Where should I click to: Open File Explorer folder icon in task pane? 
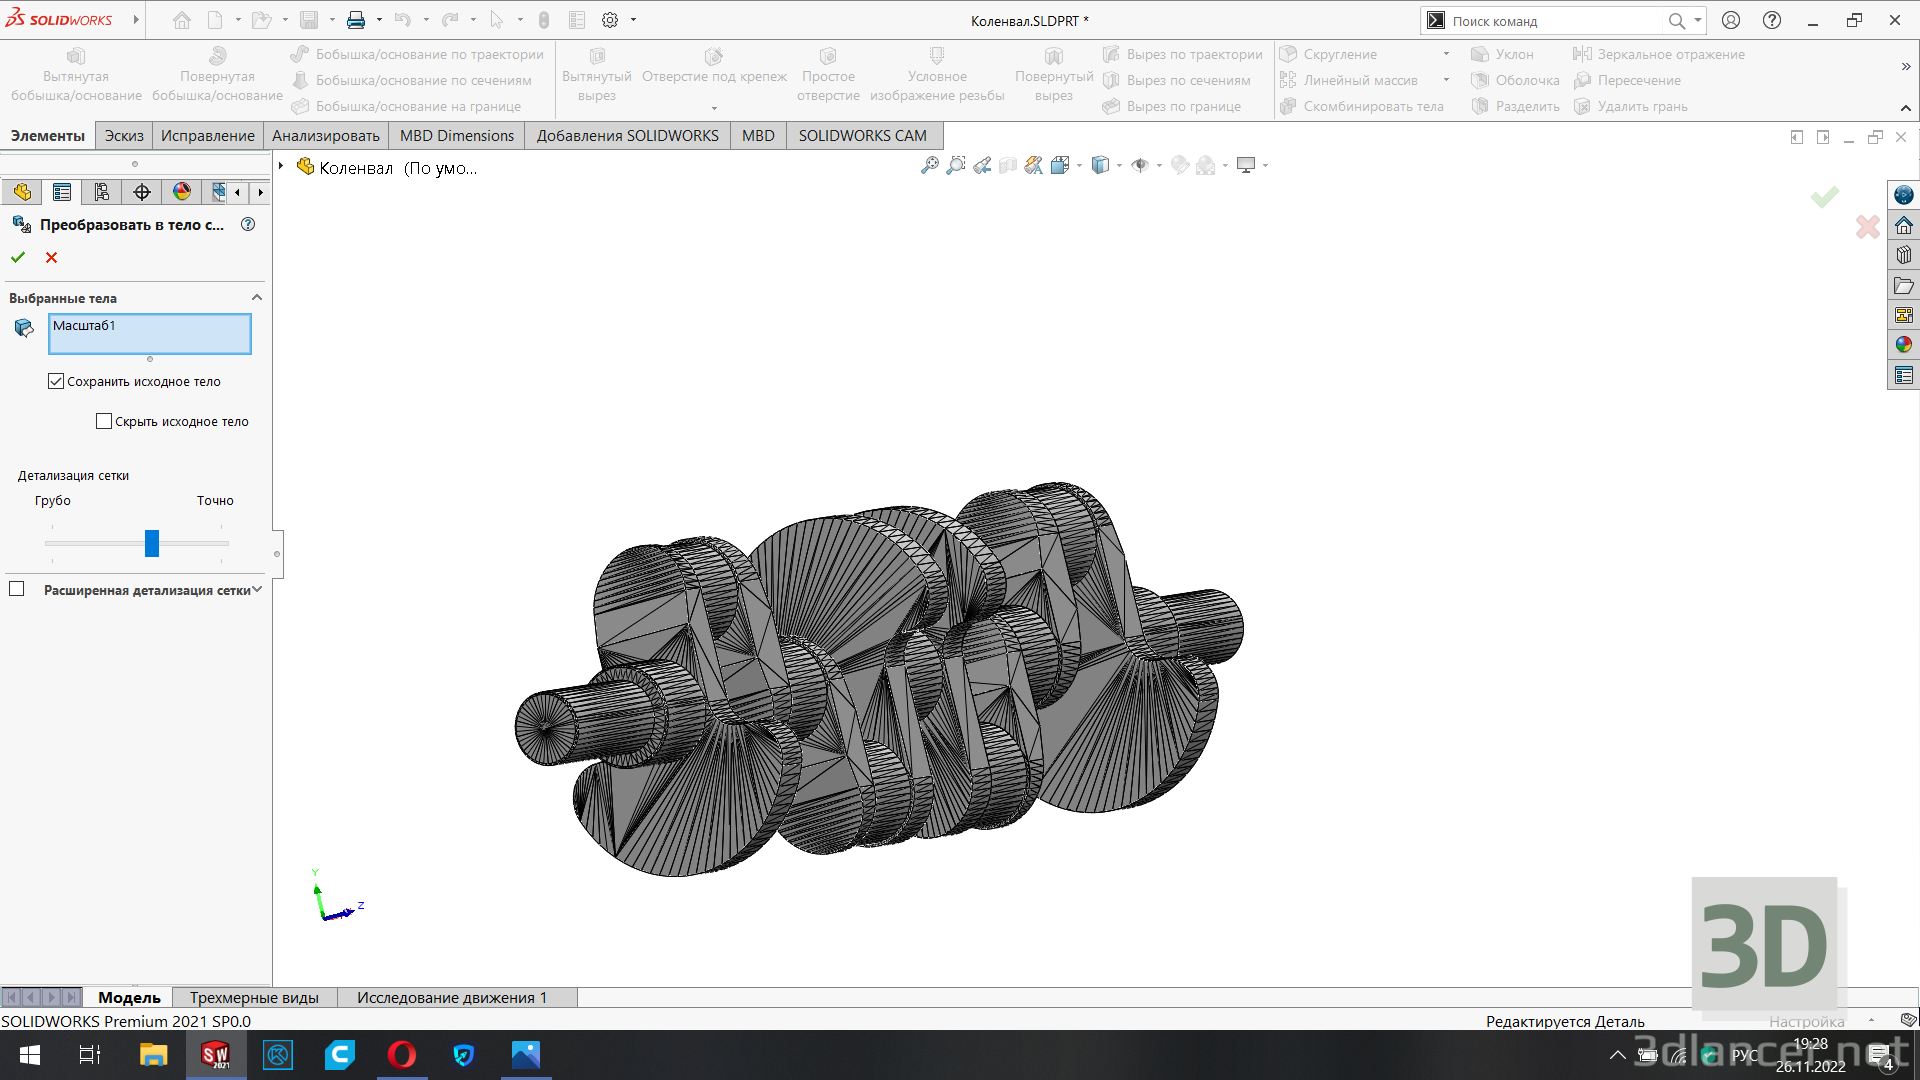pyautogui.click(x=1904, y=285)
